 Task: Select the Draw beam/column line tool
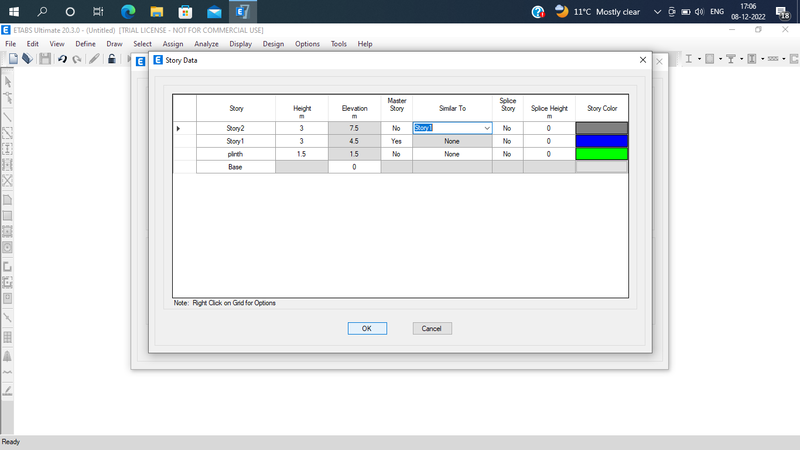(x=7, y=117)
